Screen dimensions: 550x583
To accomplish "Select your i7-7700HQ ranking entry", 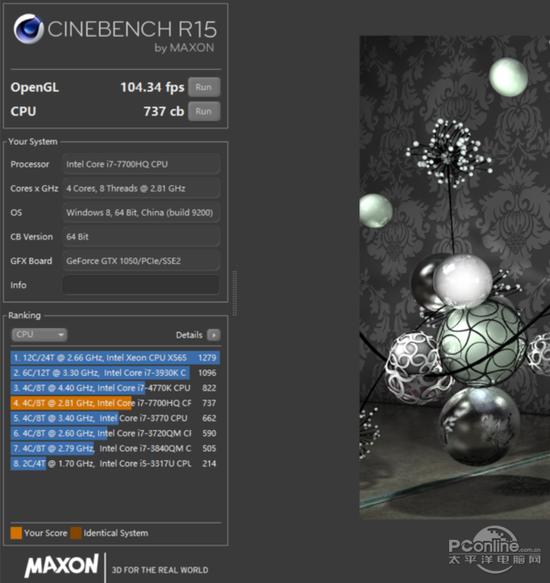I will pos(115,403).
